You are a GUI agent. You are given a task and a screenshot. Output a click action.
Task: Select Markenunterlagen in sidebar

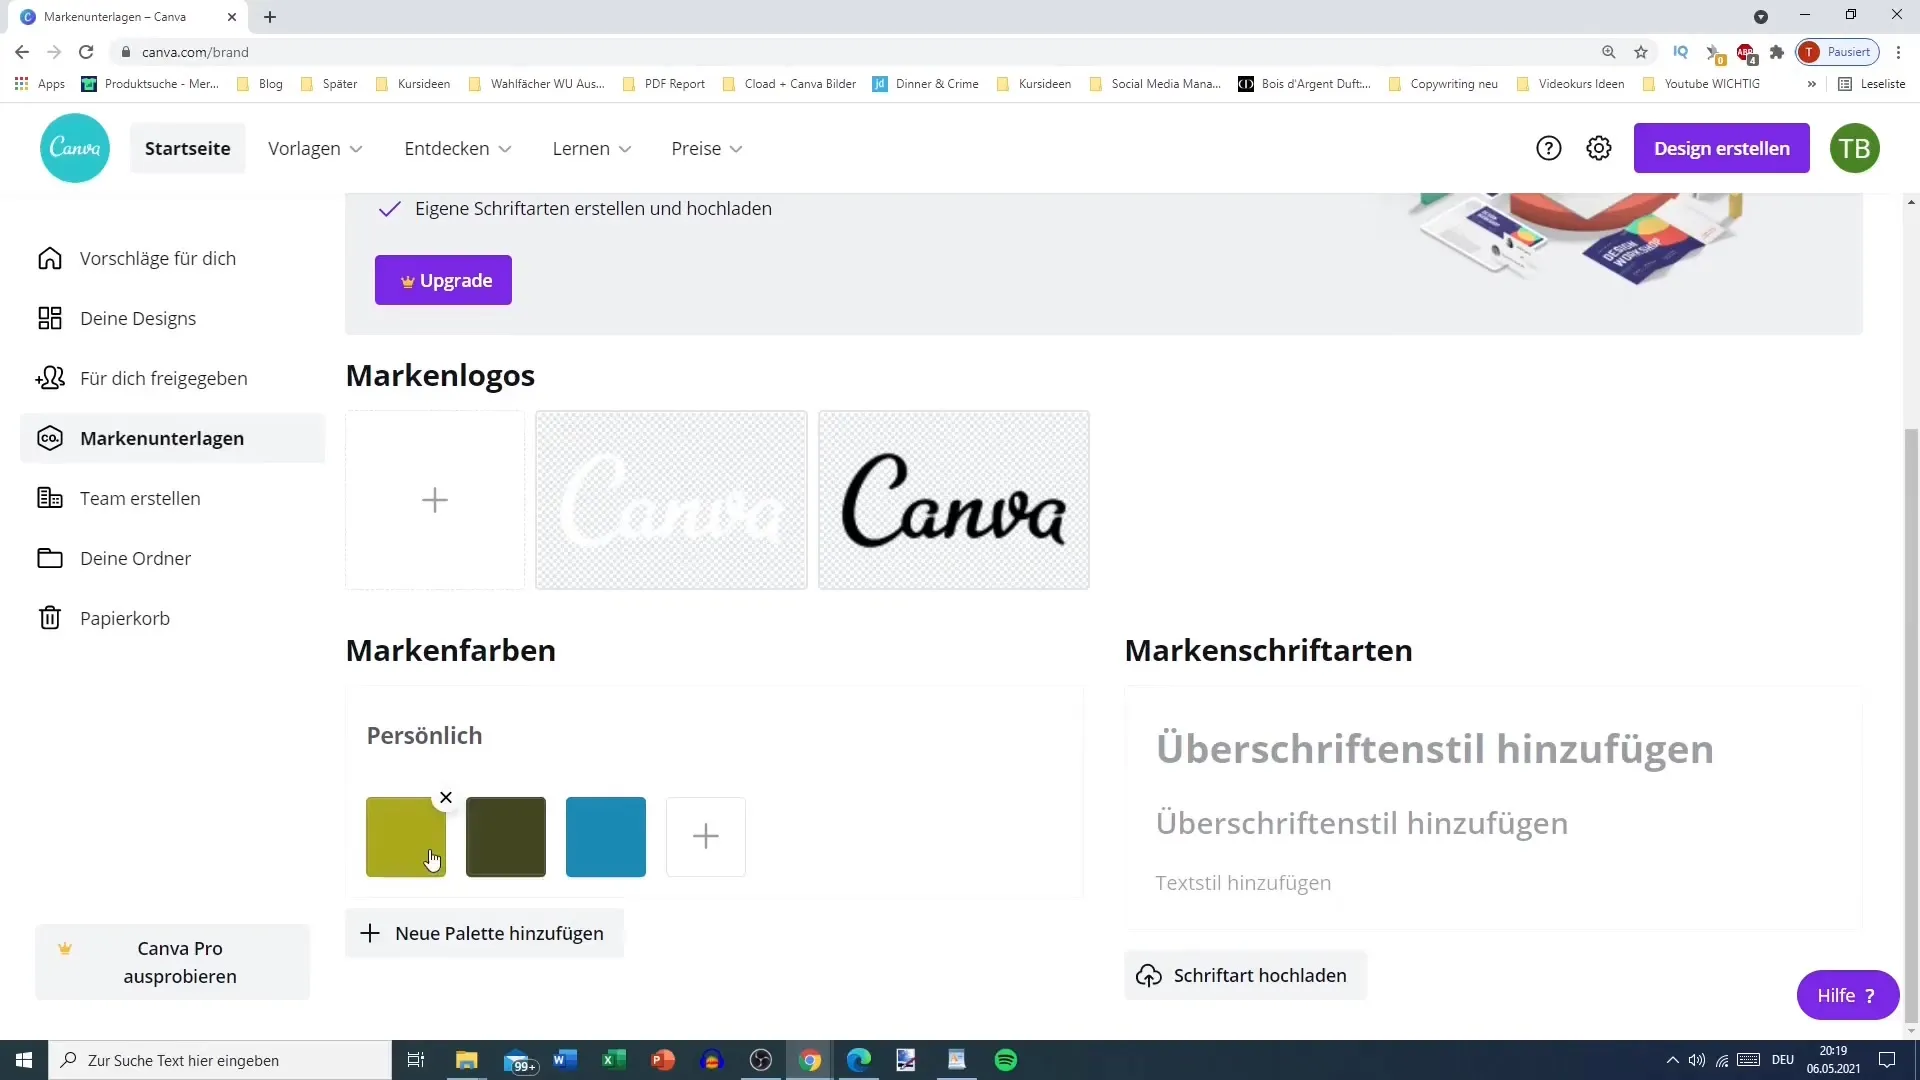[x=172, y=438]
